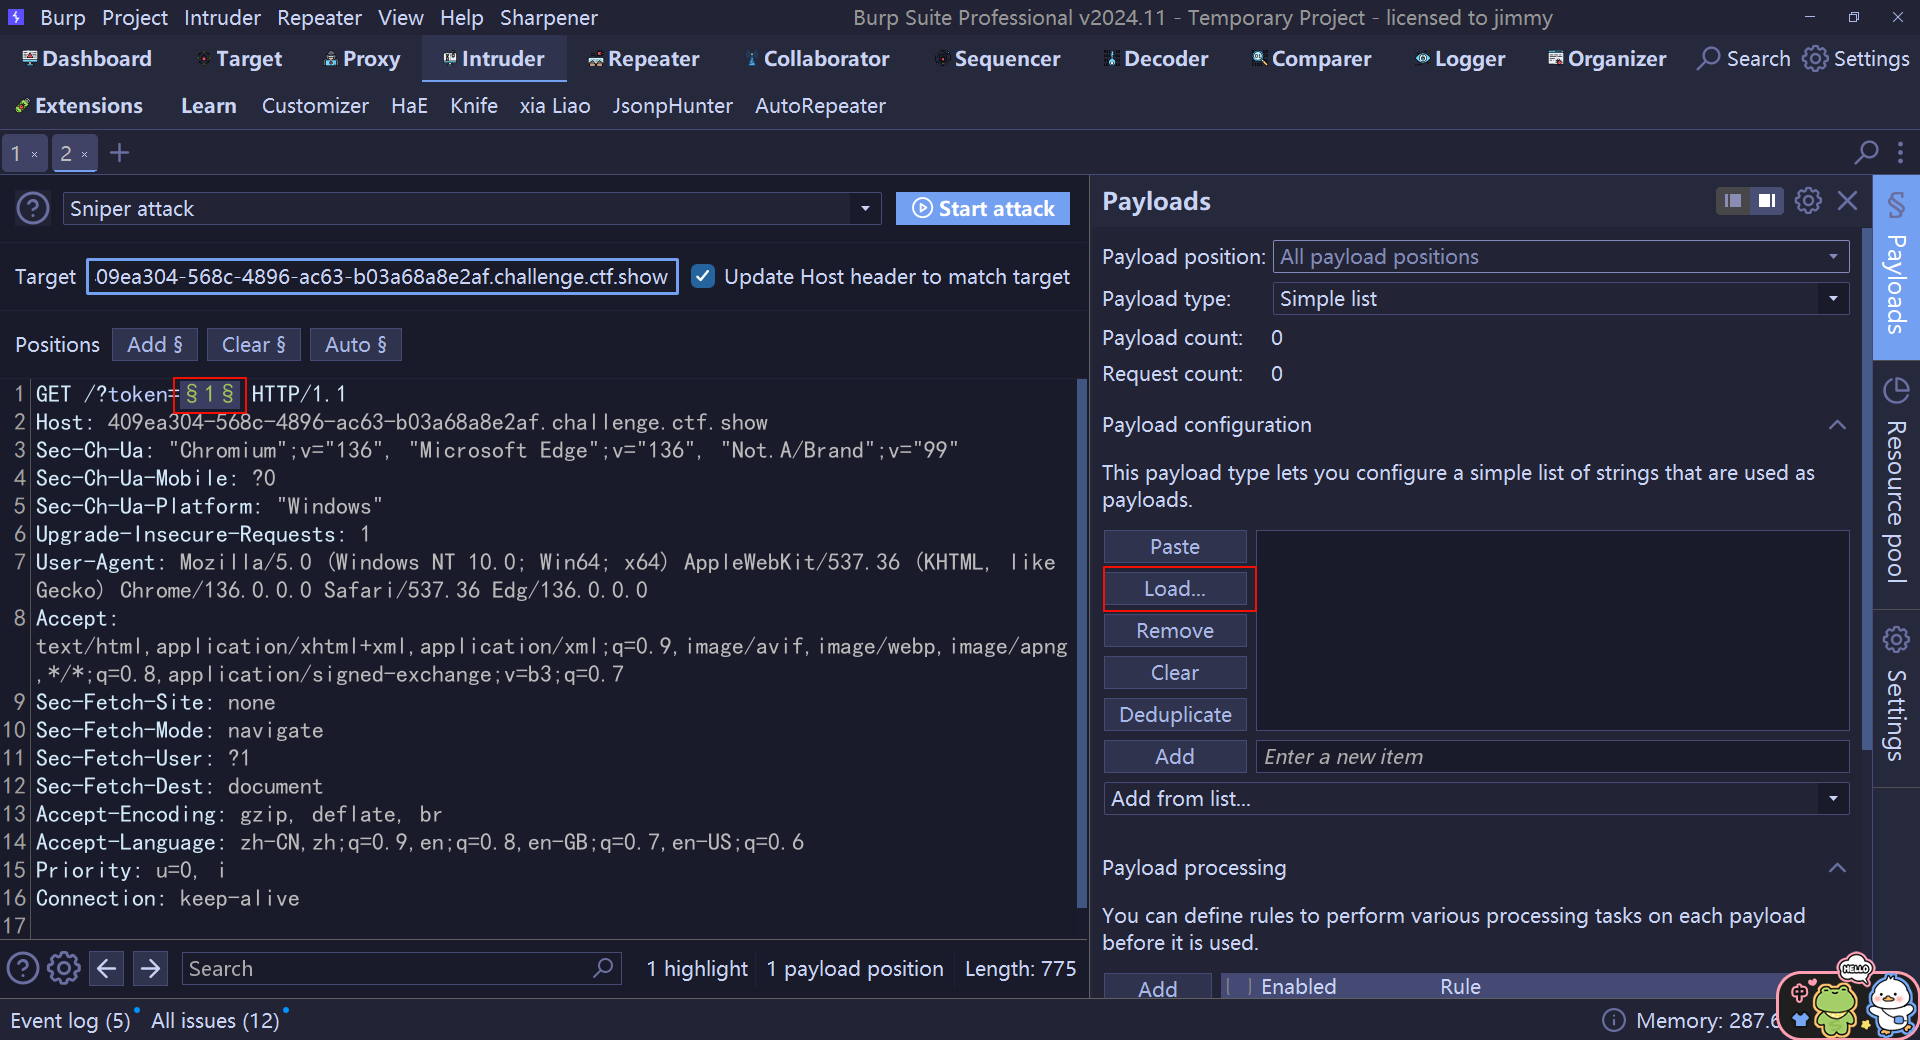This screenshot has width=1920, height=1040.
Task: Open the Organizer tab
Action: [x=1607, y=59]
